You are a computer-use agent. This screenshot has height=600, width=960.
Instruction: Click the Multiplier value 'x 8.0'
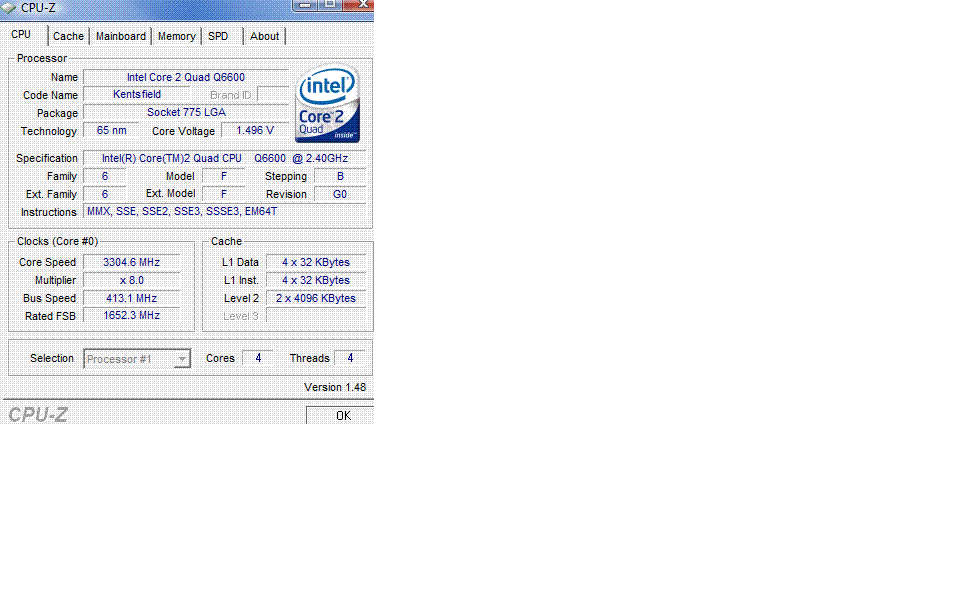(132, 280)
